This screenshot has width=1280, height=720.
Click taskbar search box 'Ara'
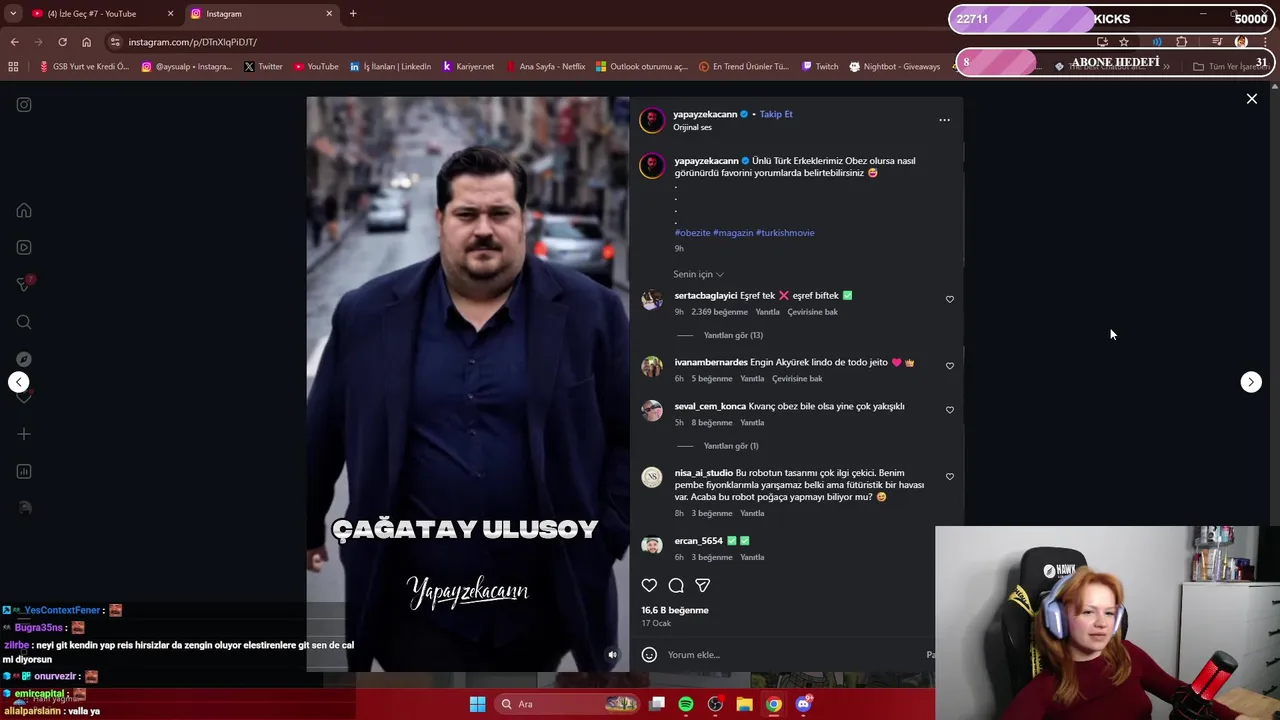[x=567, y=704]
